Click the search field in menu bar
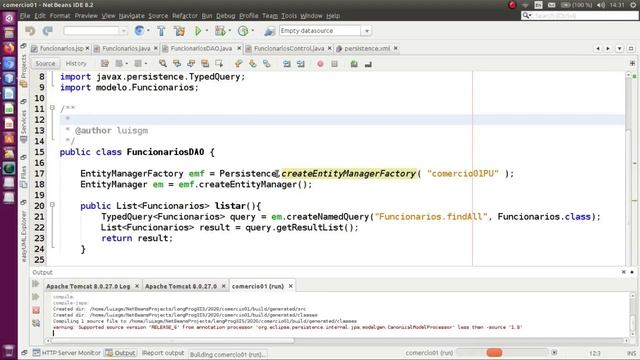Image resolution: width=640 pixels, height=360 pixels. point(580,16)
